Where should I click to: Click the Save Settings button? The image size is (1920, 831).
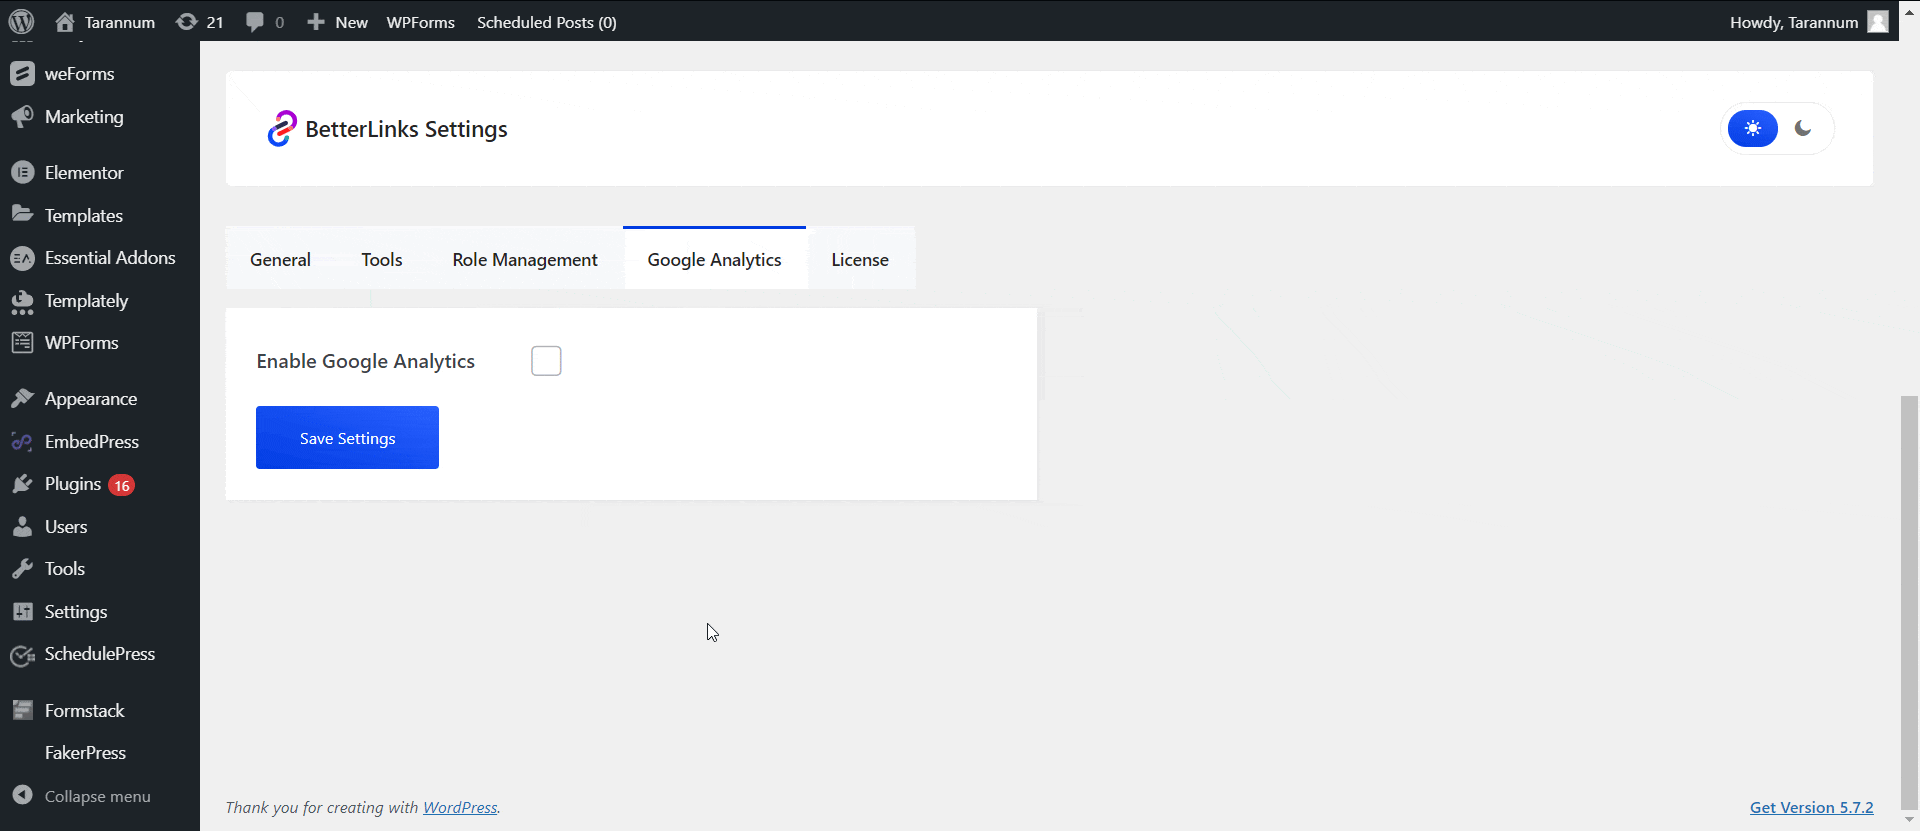(x=347, y=437)
